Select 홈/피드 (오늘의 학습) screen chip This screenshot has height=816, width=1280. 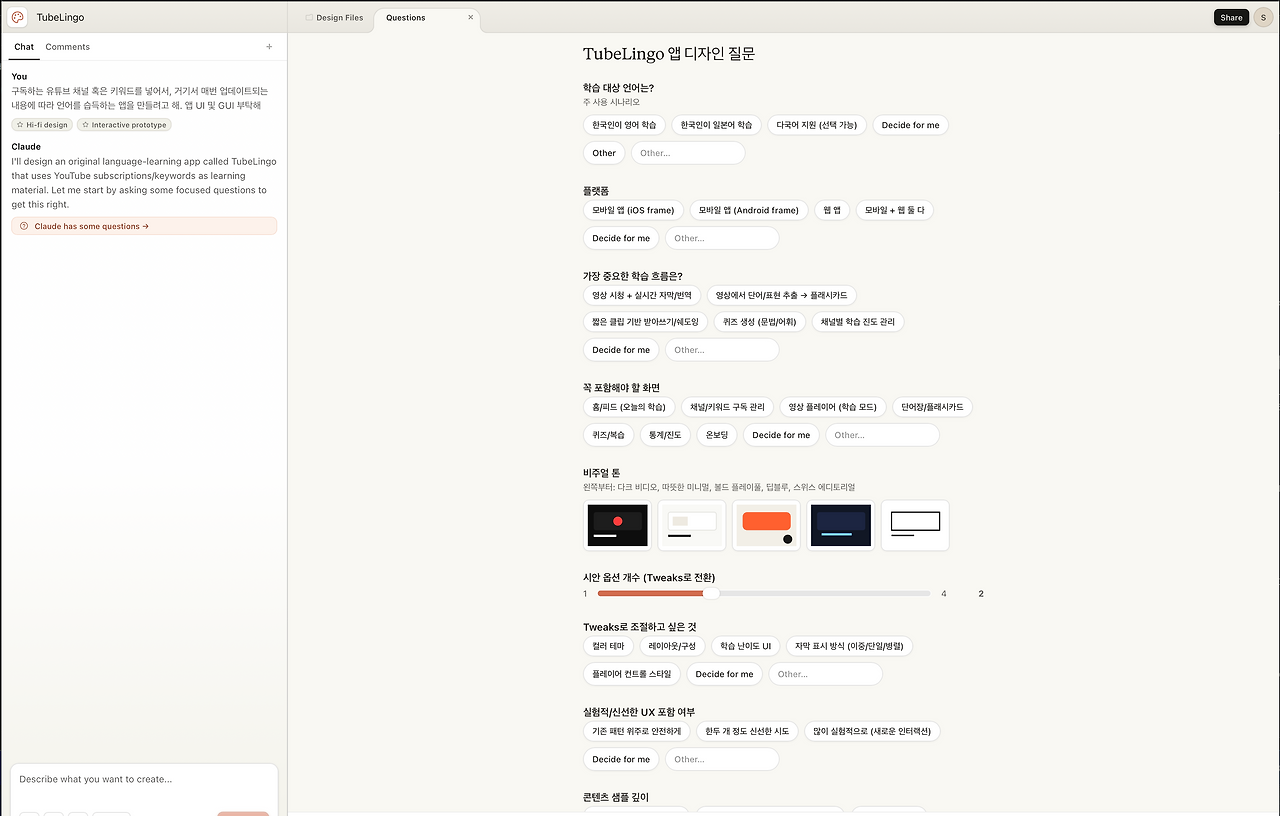(629, 407)
